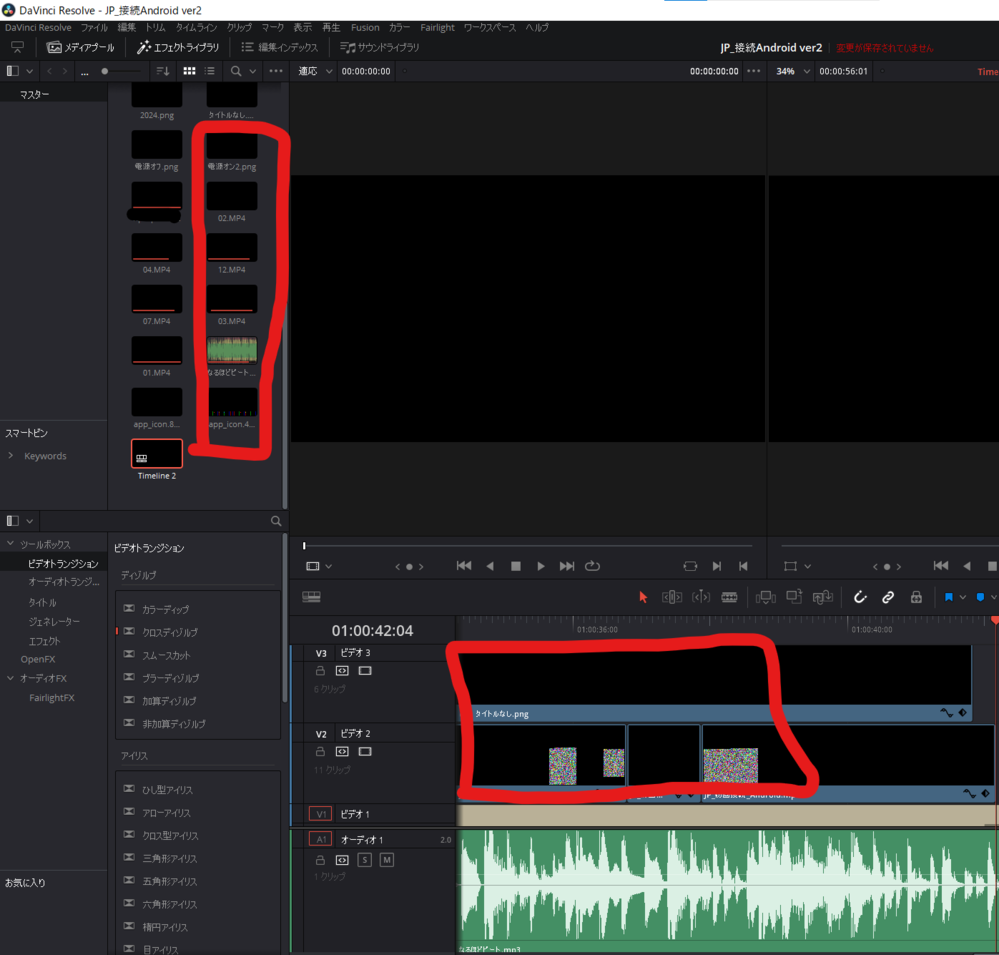Toggle loop playback in source viewer
The height and width of the screenshot is (955, 999).
coord(593,566)
